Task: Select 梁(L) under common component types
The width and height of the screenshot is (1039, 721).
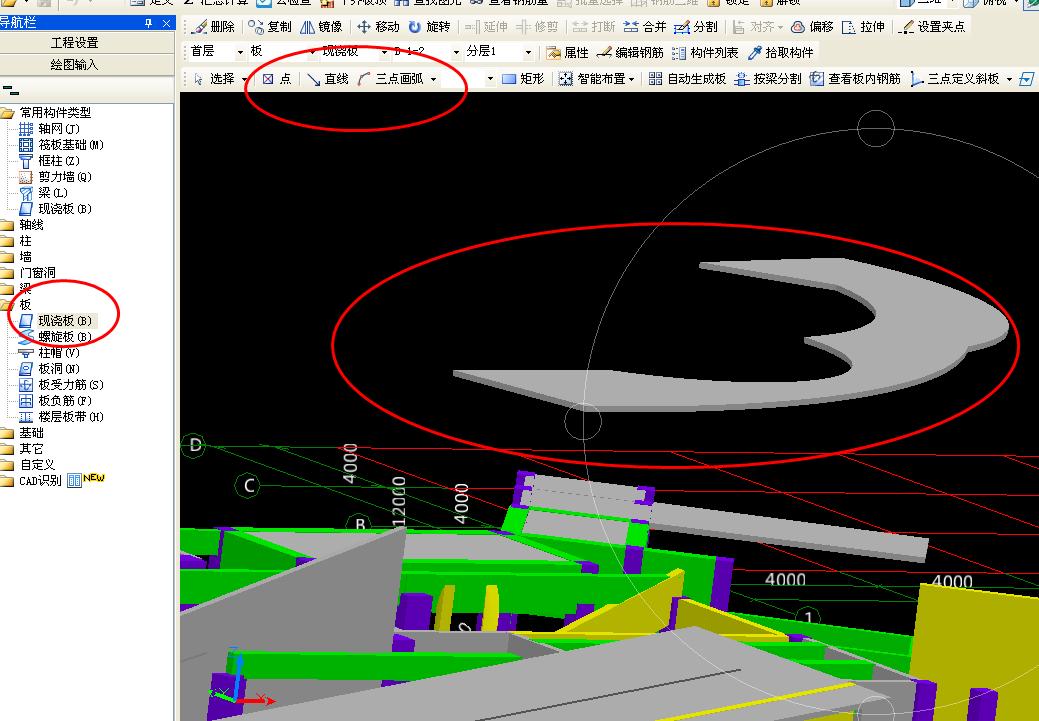Action: pyautogui.click(x=52, y=193)
